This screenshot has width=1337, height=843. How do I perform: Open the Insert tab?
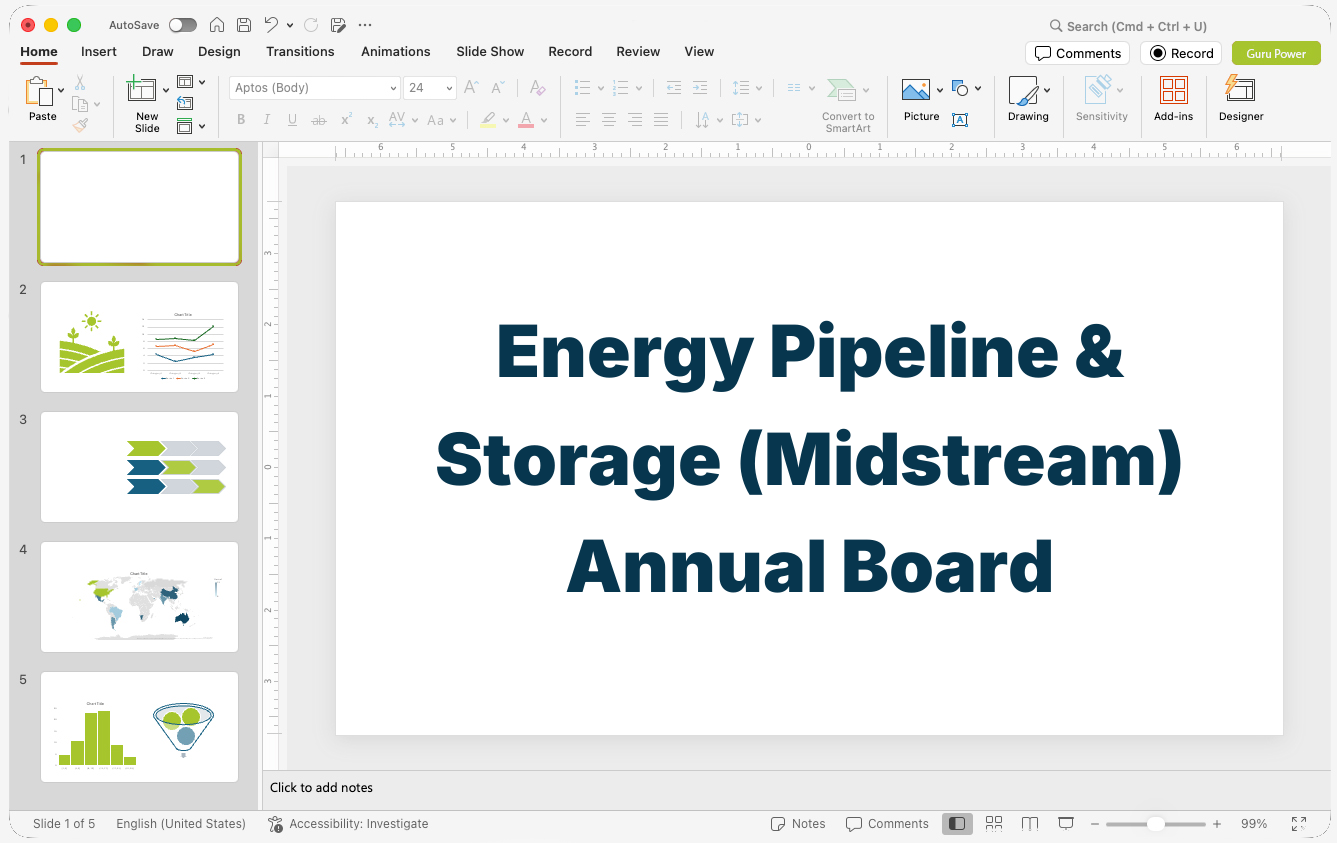[99, 51]
